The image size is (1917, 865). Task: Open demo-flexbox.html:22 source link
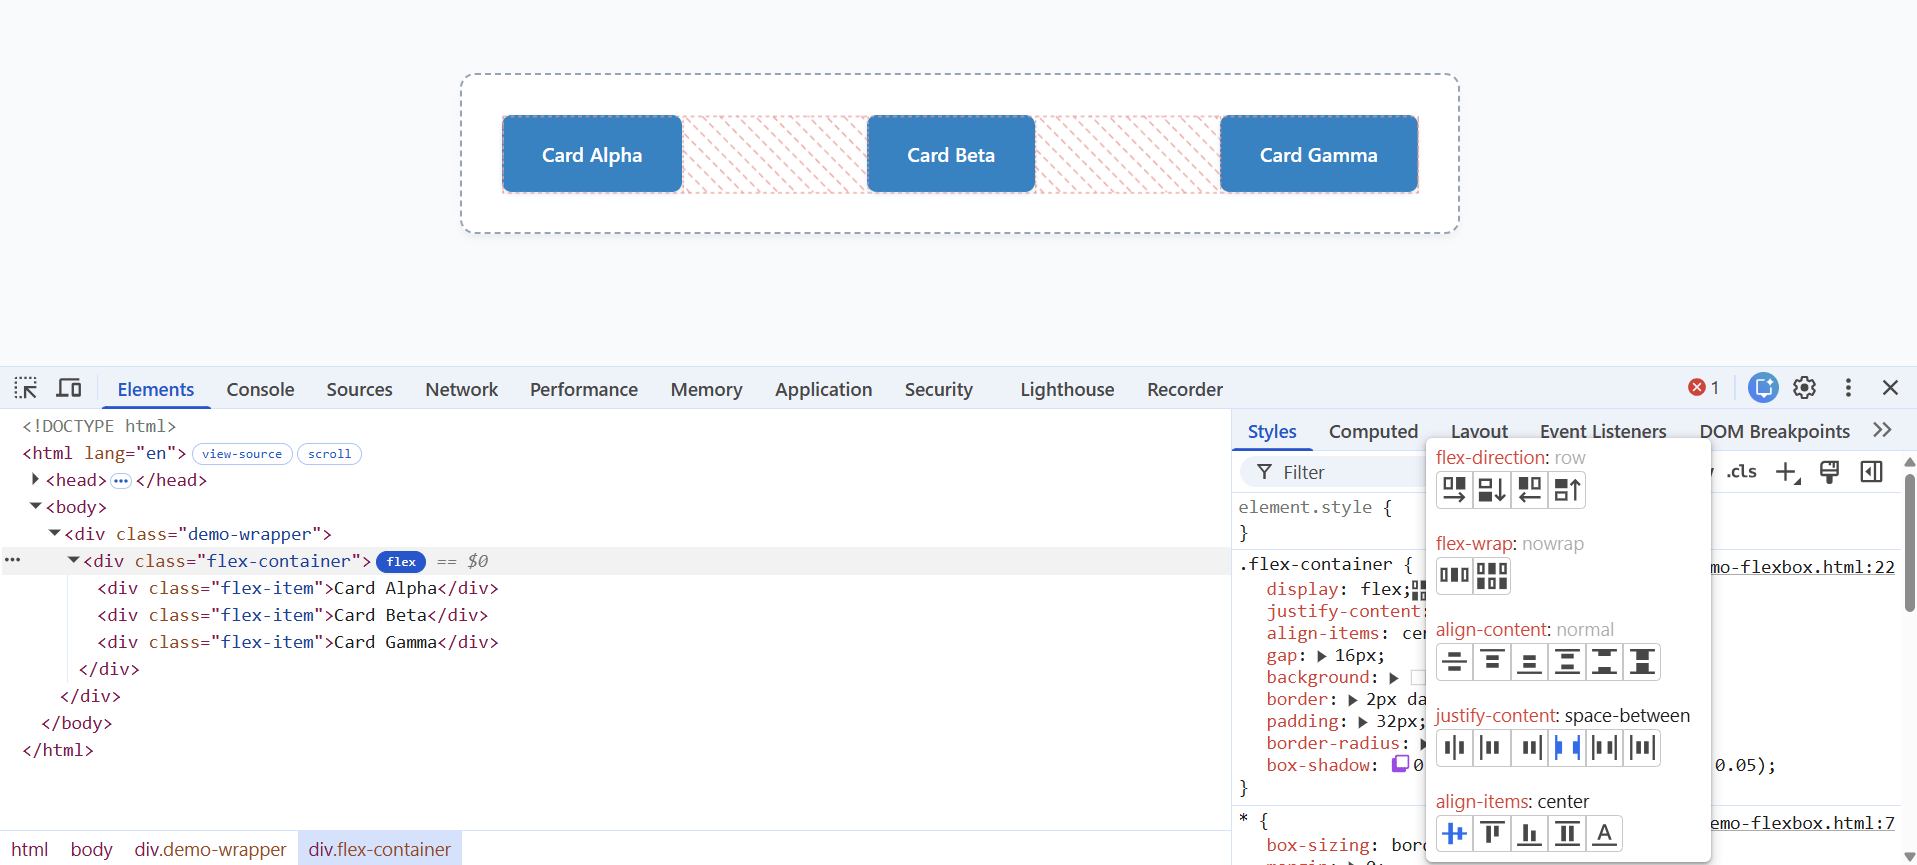1802,567
